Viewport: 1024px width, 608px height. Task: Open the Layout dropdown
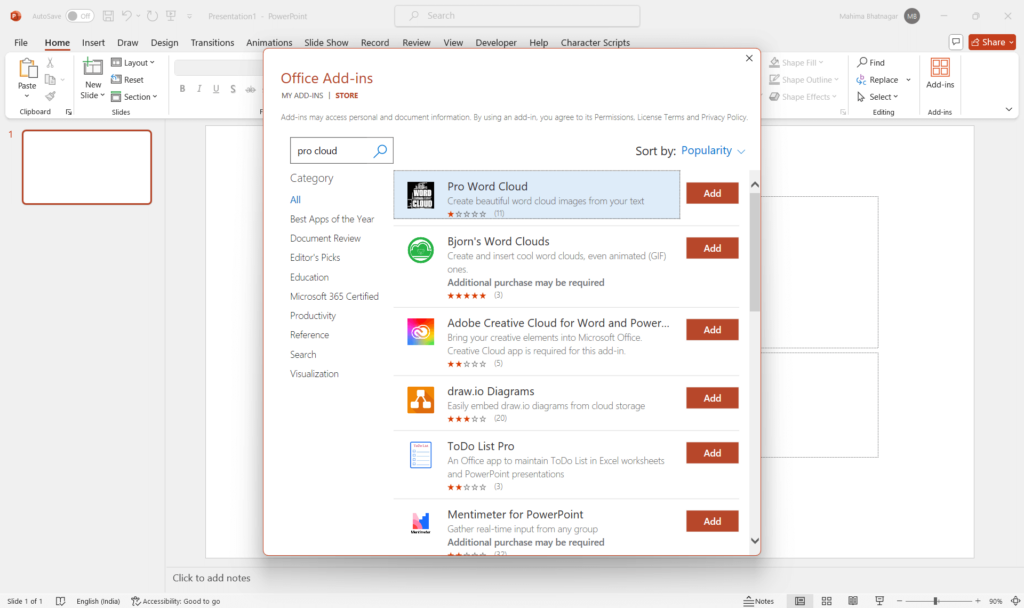coord(134,62)
